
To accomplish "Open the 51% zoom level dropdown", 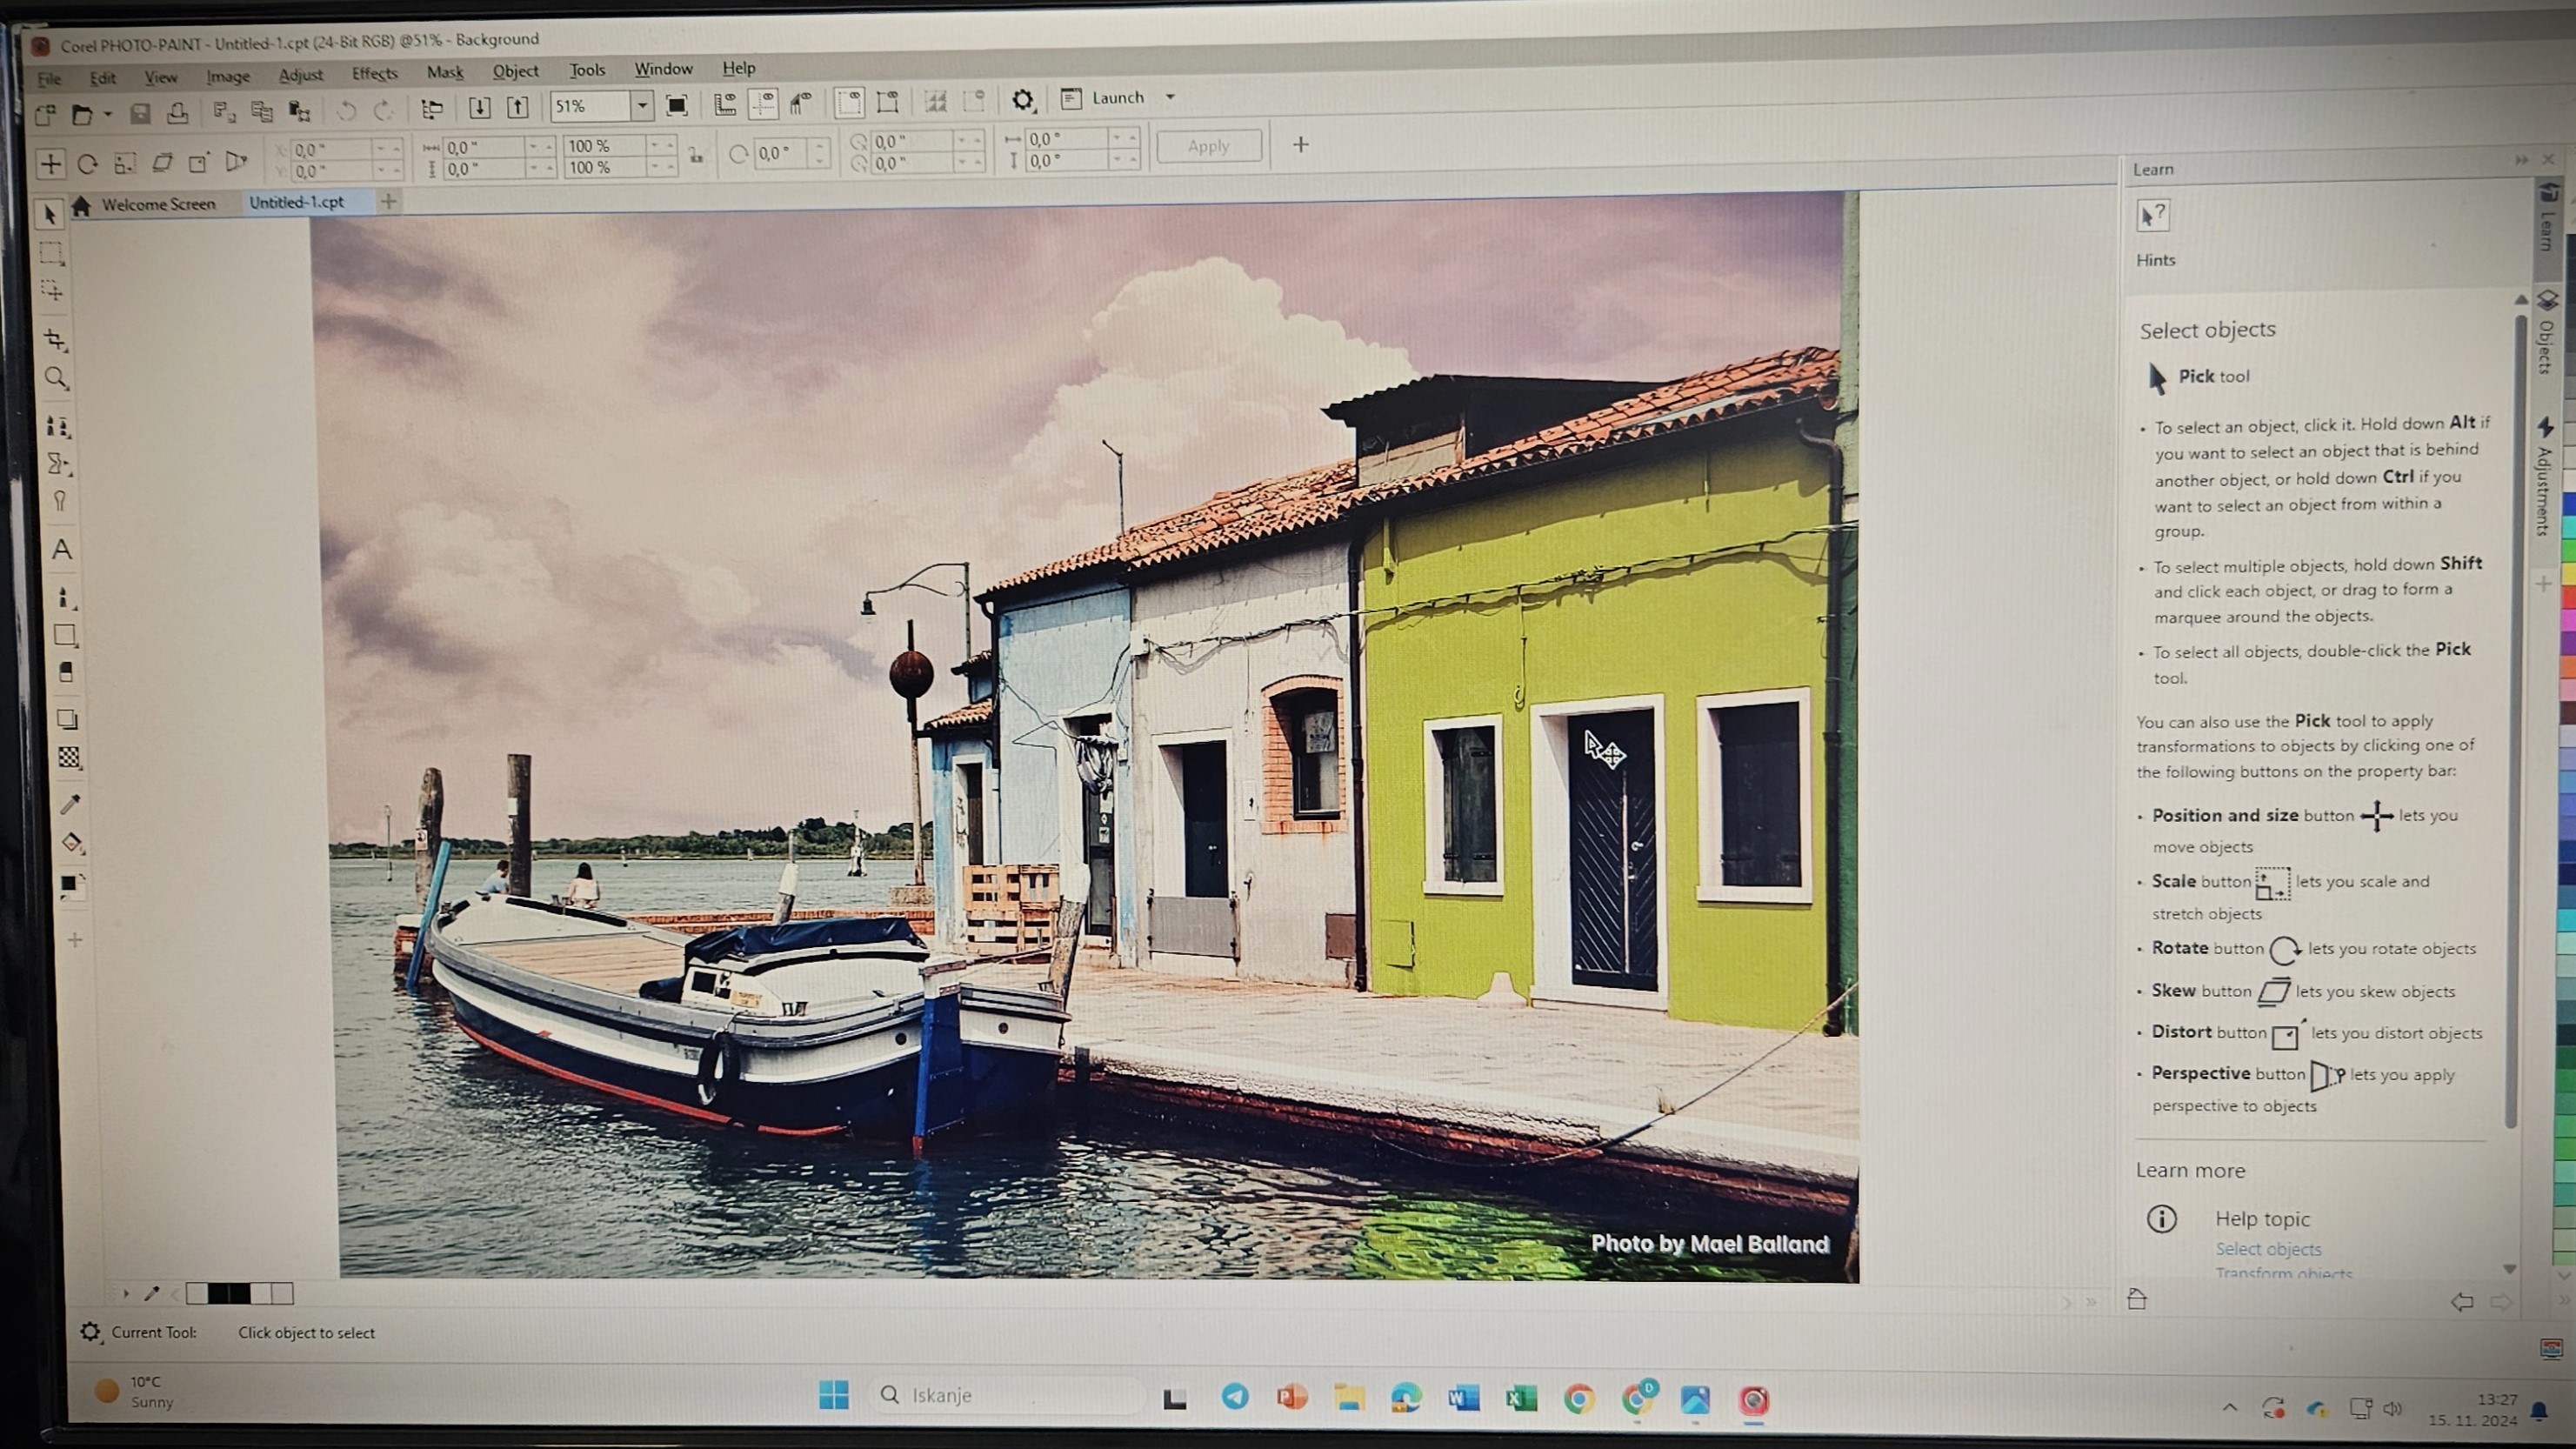I will pyautogui.click(x=642, y=105).
